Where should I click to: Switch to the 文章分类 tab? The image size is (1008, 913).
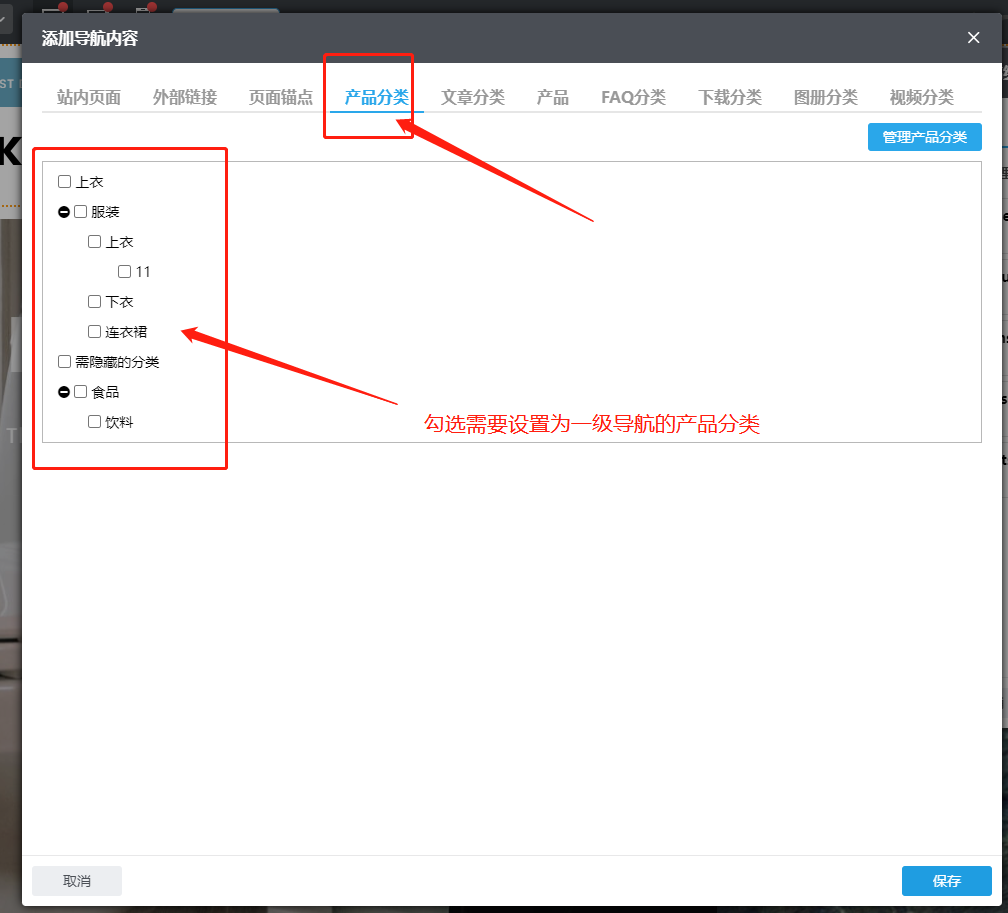[x=473, y=97]
